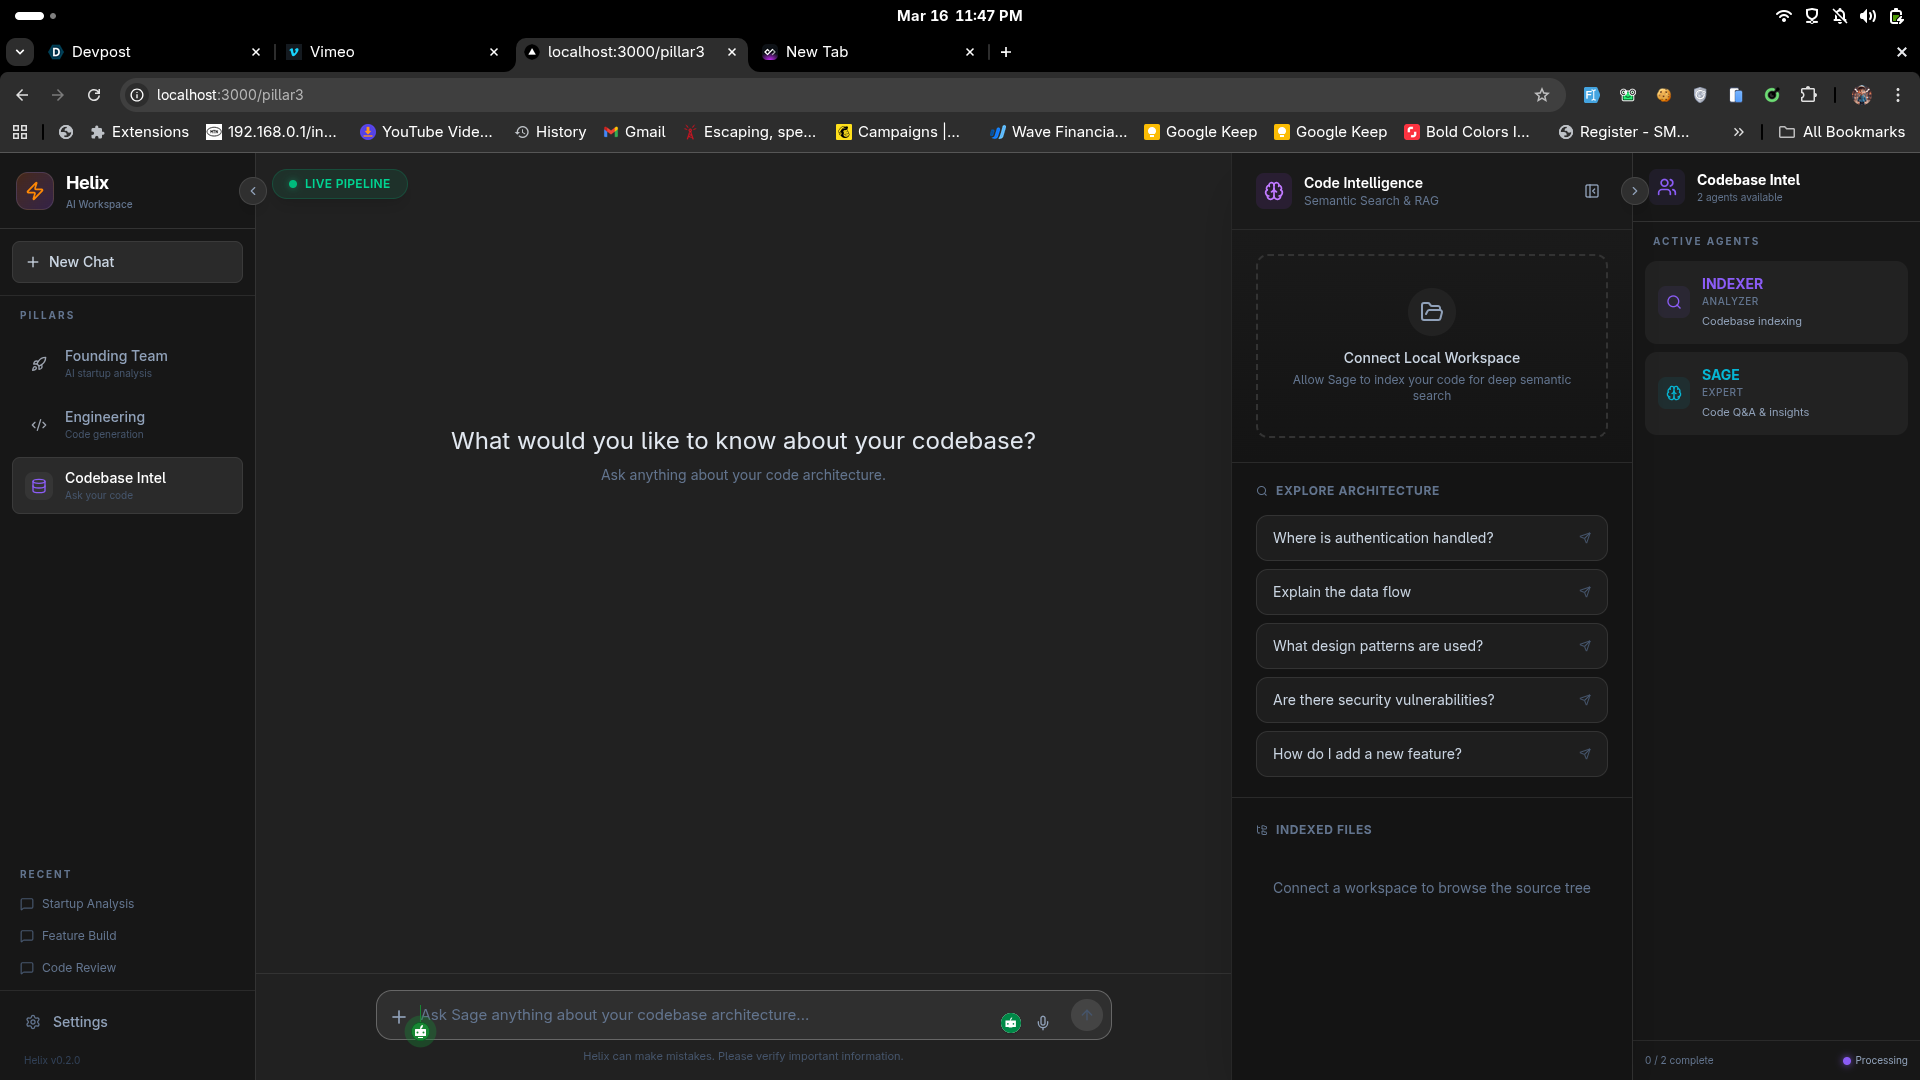Click the folder icon in Connect Local Workspace

(x=1431, y=312)
